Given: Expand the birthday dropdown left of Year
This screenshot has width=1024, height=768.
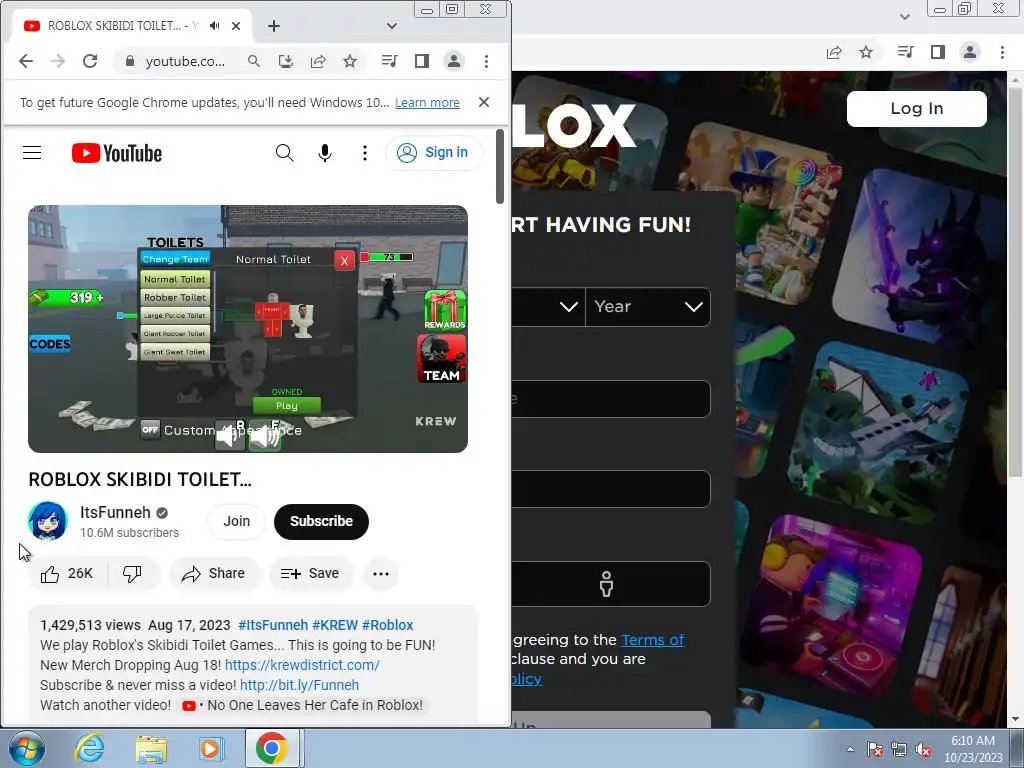Looking at the screenshot, I should click(547, 306).
